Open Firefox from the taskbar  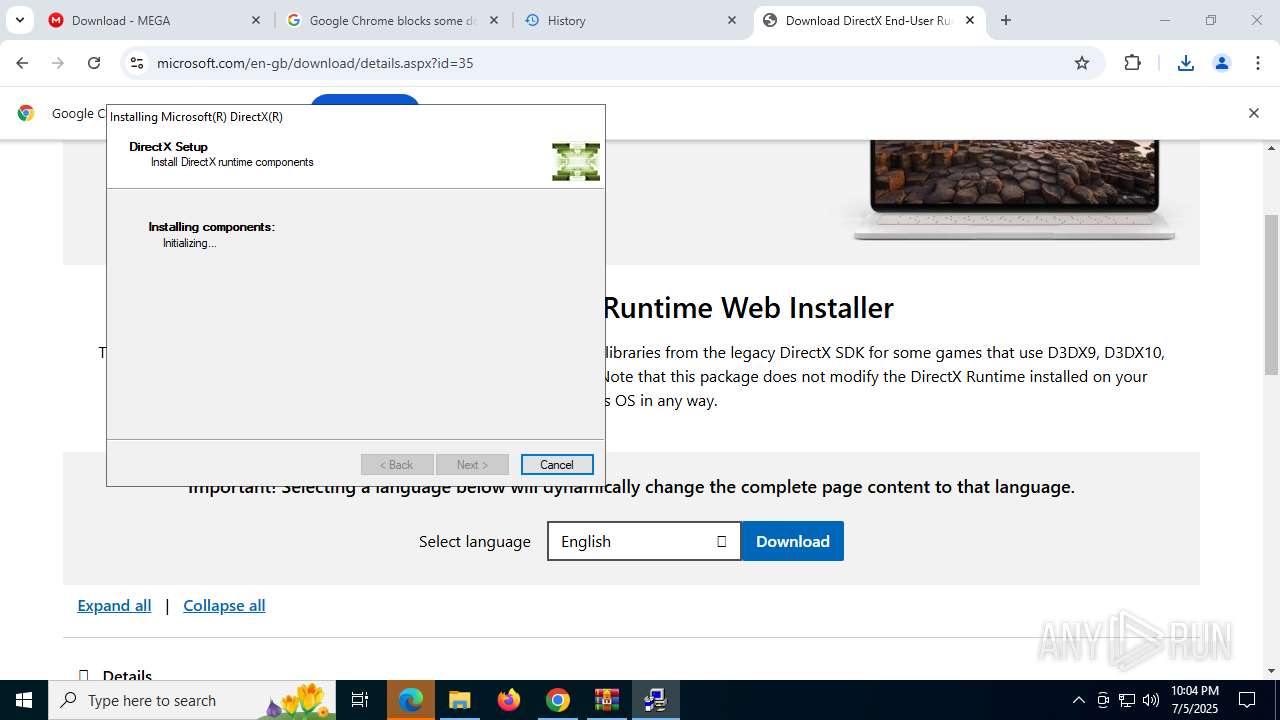509,700
